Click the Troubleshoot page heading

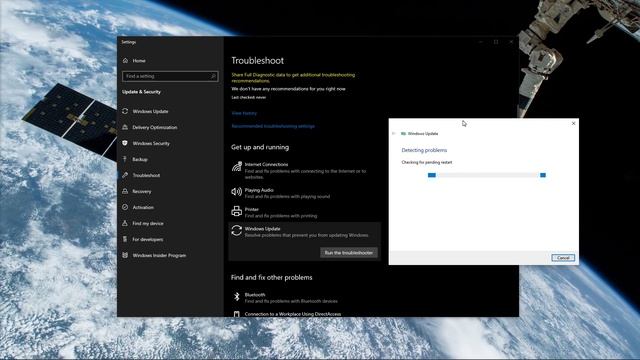click(258, 60)
